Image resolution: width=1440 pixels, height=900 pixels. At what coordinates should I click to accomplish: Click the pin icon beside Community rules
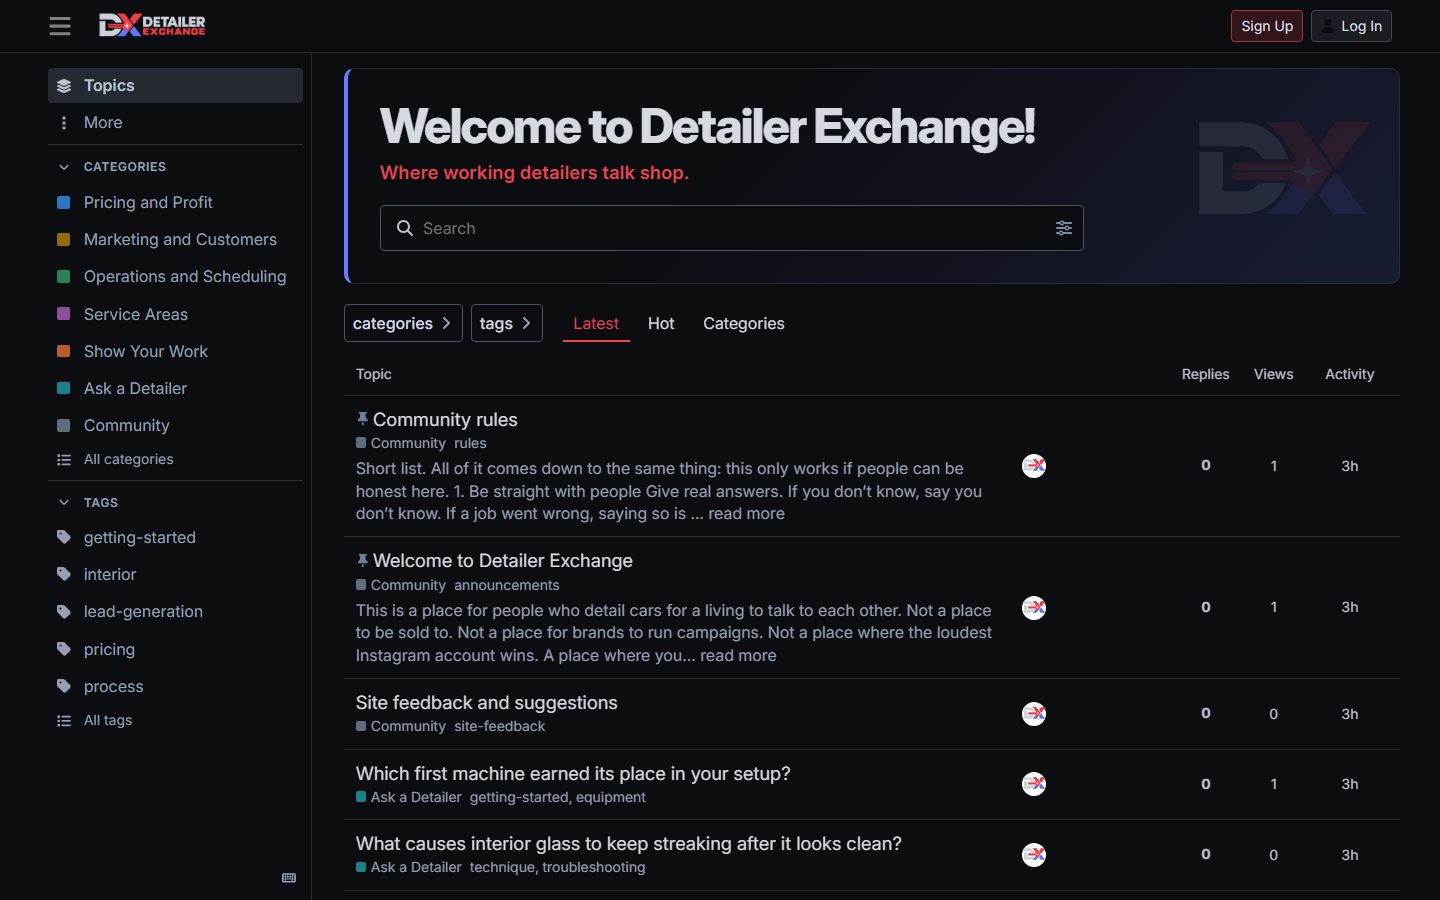[x=362, y=419]
